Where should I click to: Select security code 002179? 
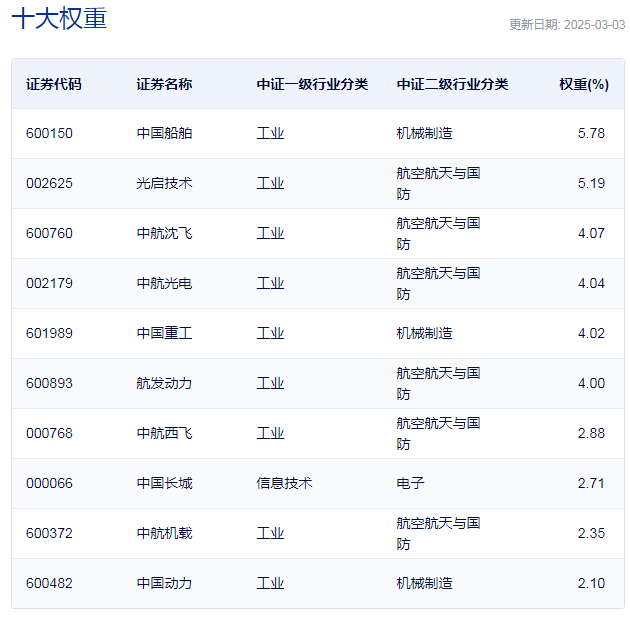(49, 284)
